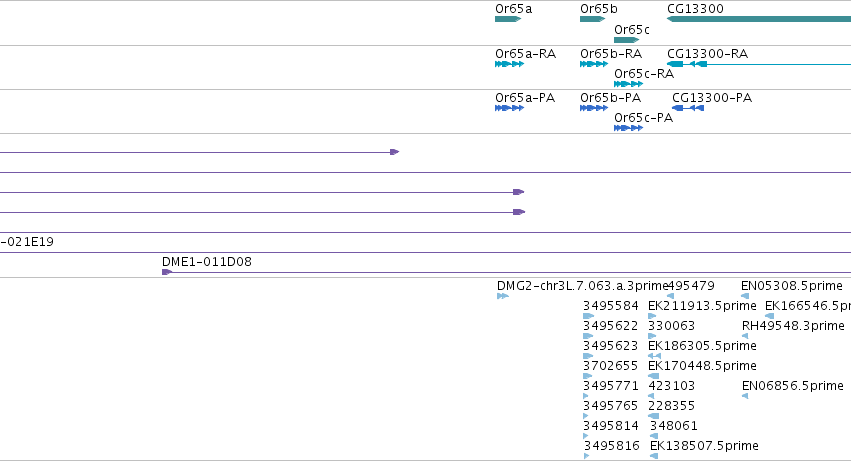Click the Or65b gene label
Image resolution: width=851 pixels, height=461 pixels.
pos(599,9)
